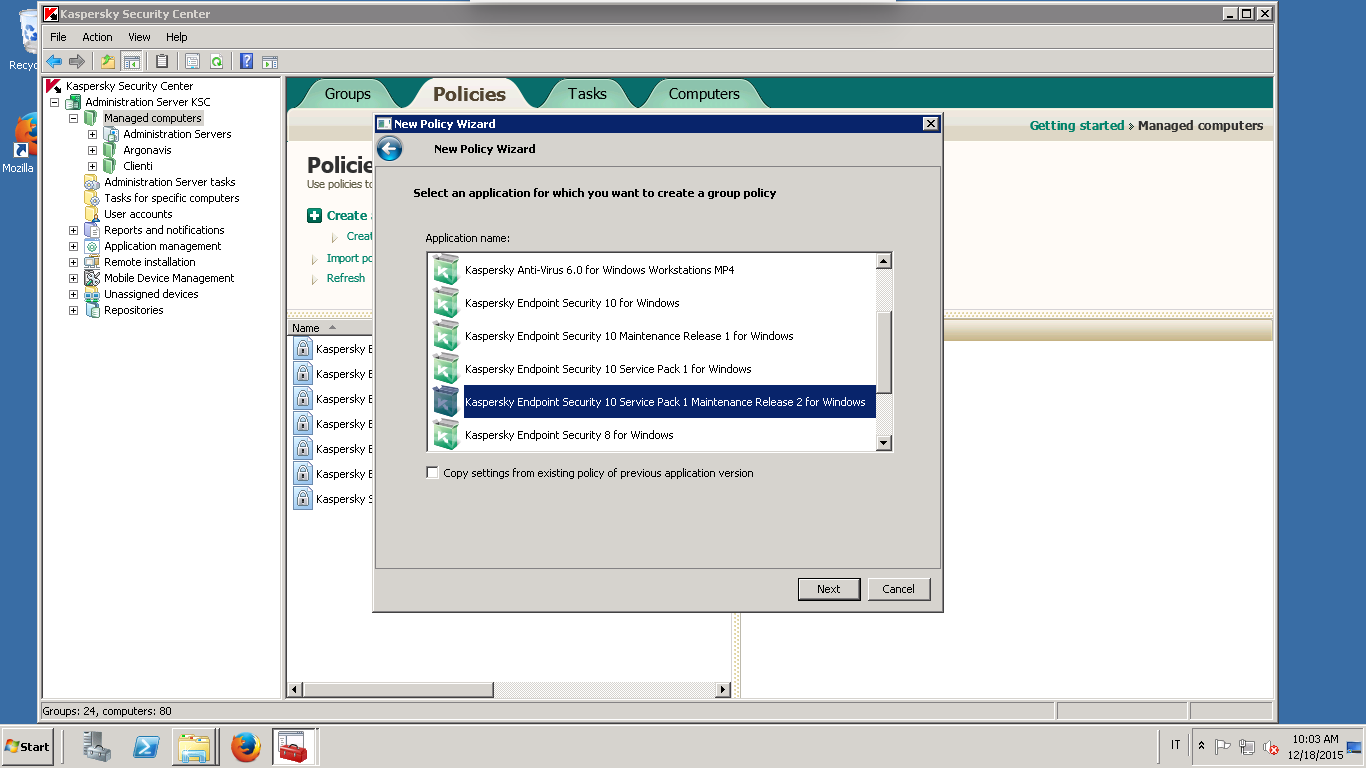Expand the Argonavis group node
Screen dimensions: 1366x768
point(92,150)
